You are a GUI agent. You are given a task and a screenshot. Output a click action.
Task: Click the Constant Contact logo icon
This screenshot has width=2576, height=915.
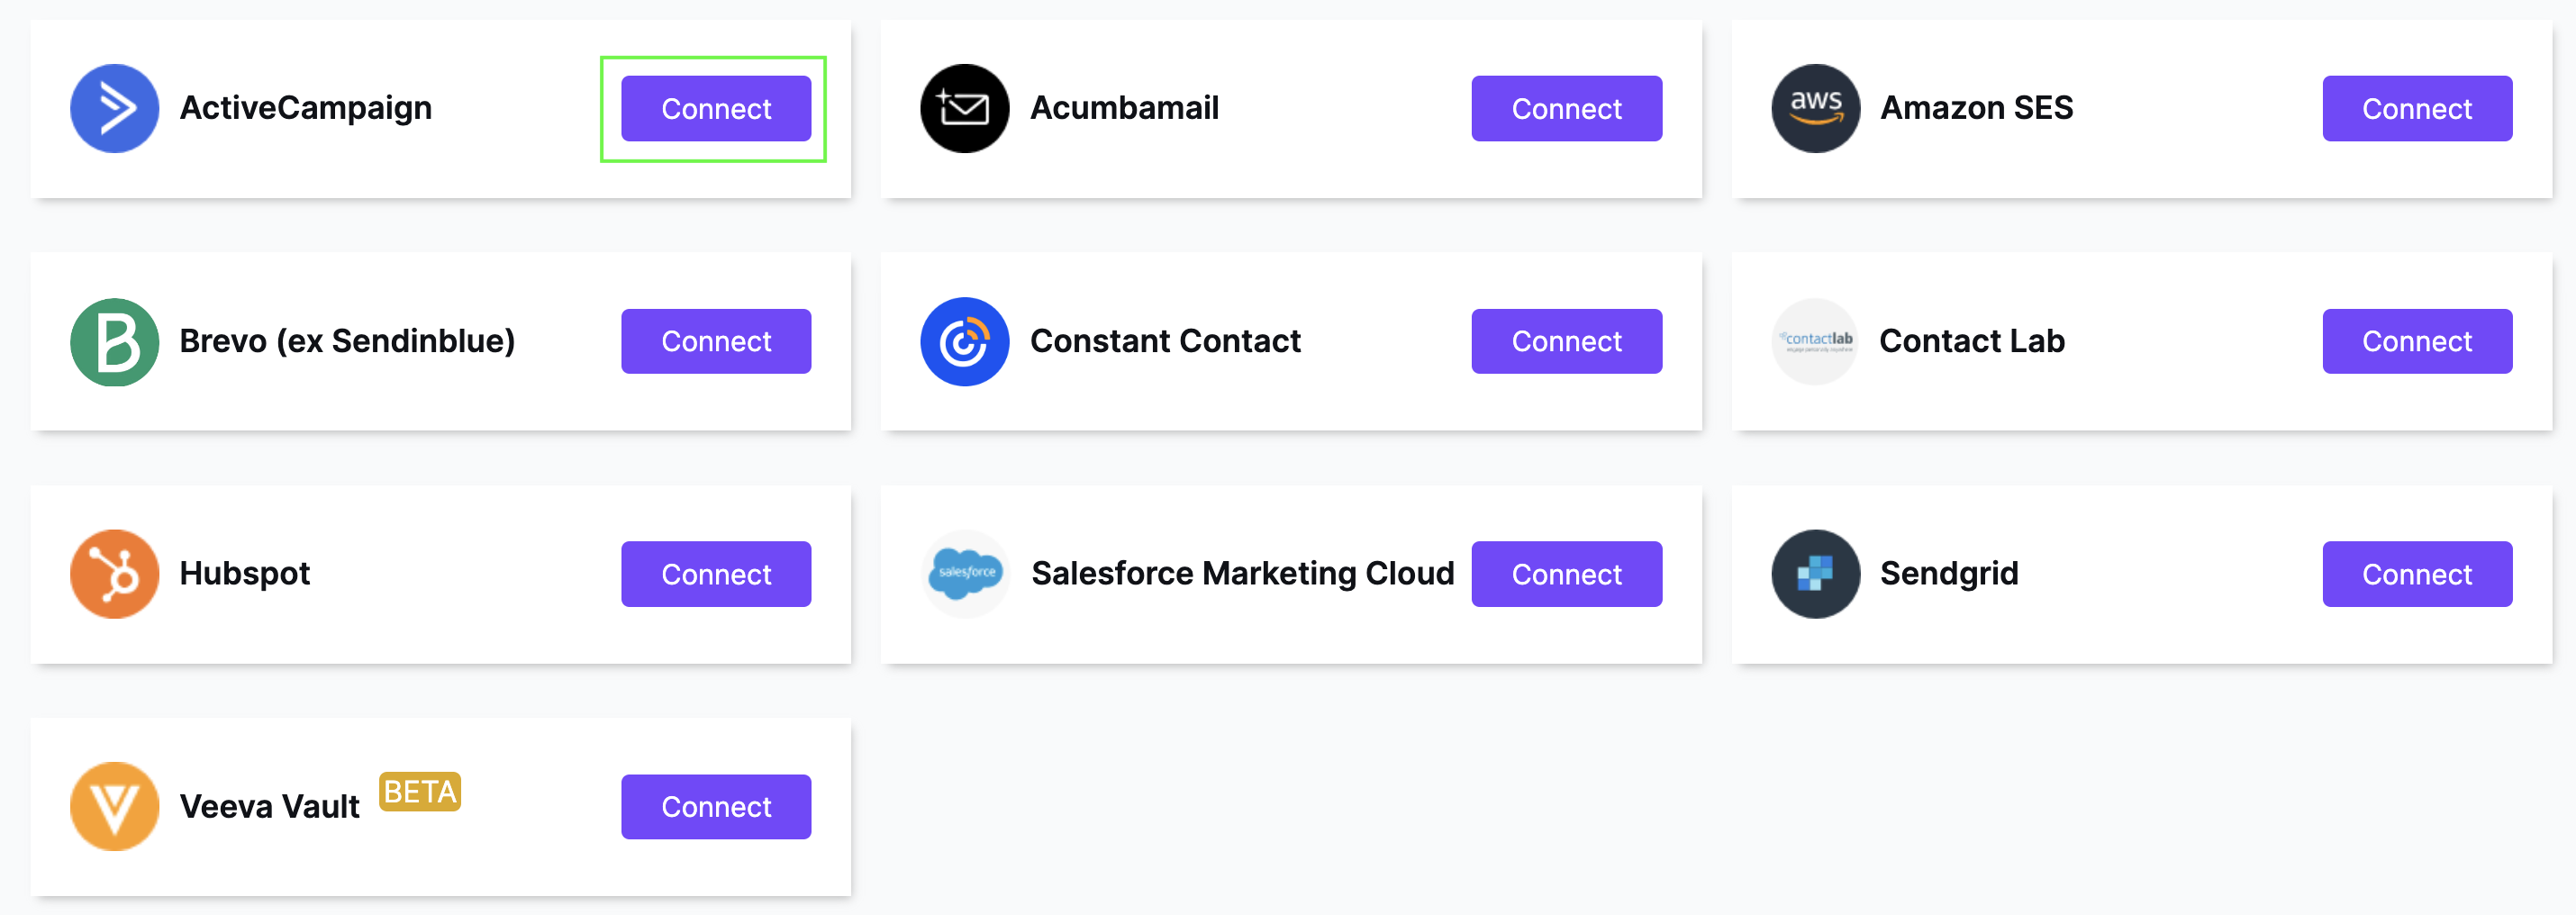964,341
